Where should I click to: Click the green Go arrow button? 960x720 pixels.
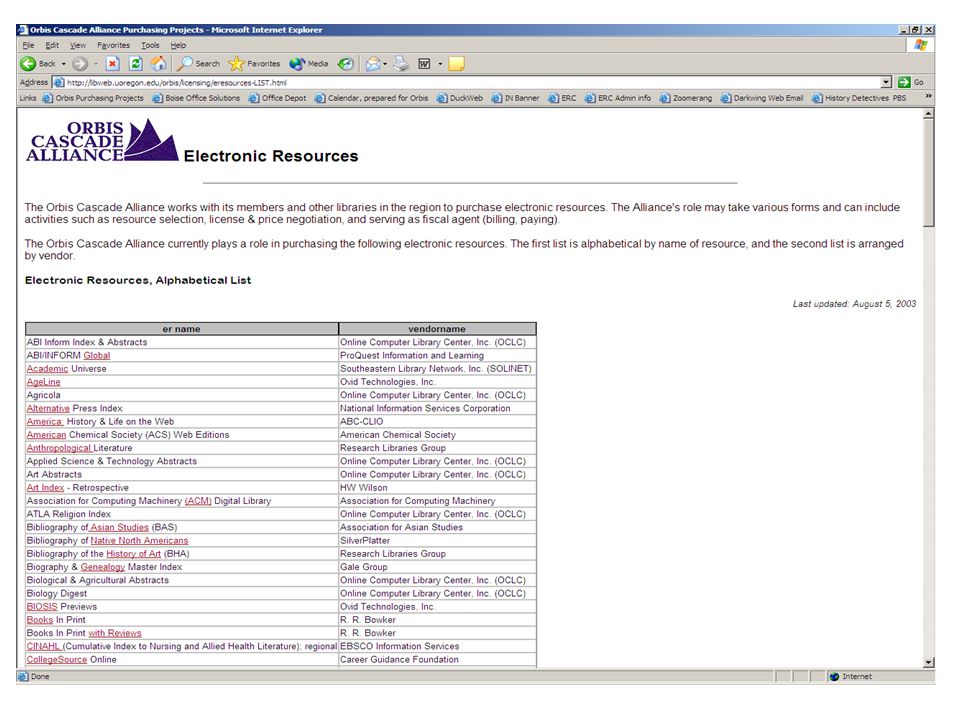click(x=904, y=82)
